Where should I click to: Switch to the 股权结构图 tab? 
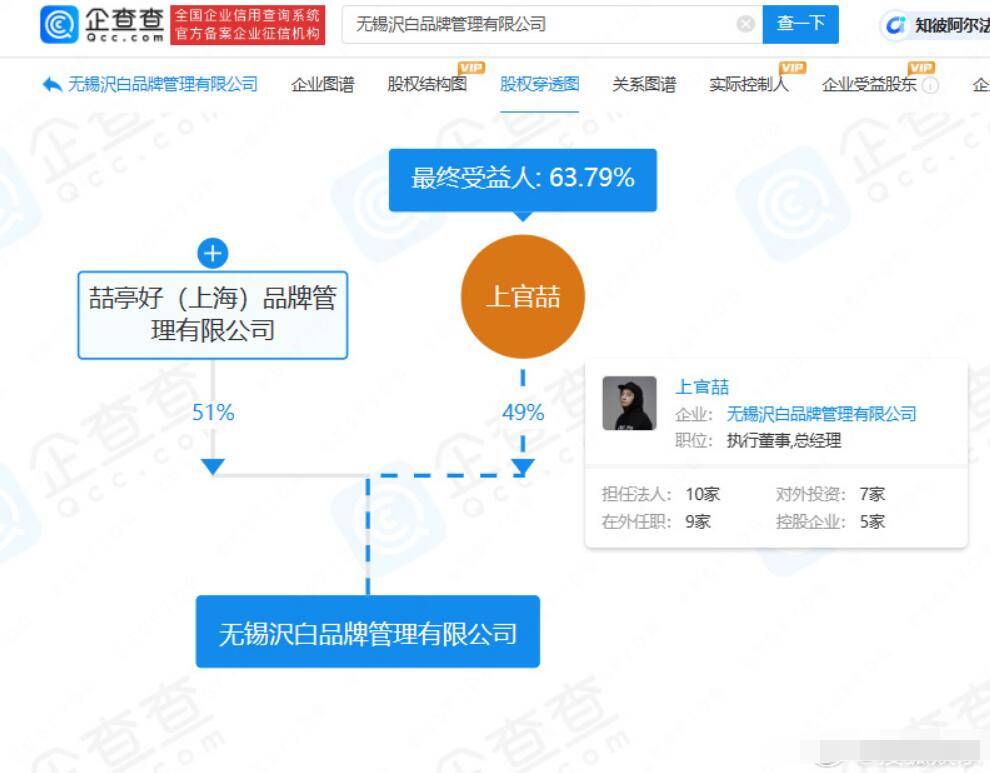pos(427,85)
